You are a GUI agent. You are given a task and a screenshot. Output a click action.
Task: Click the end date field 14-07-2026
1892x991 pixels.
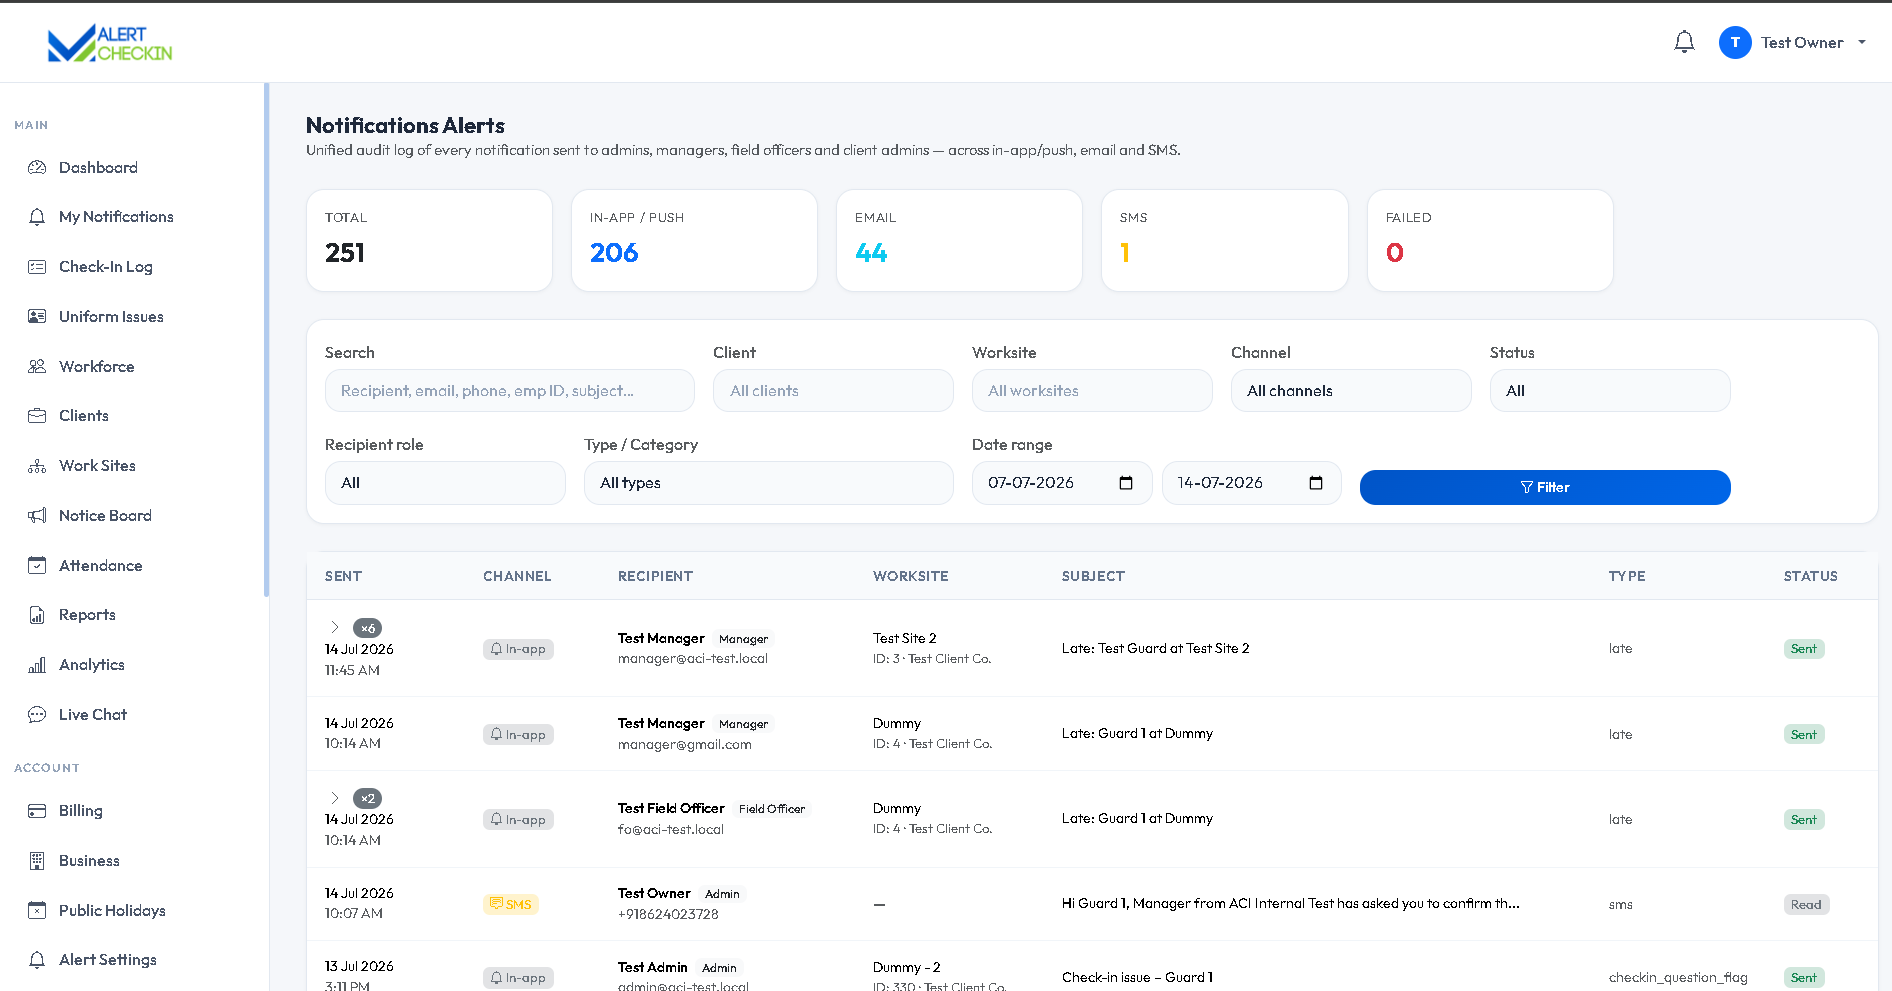[1251, 483]
